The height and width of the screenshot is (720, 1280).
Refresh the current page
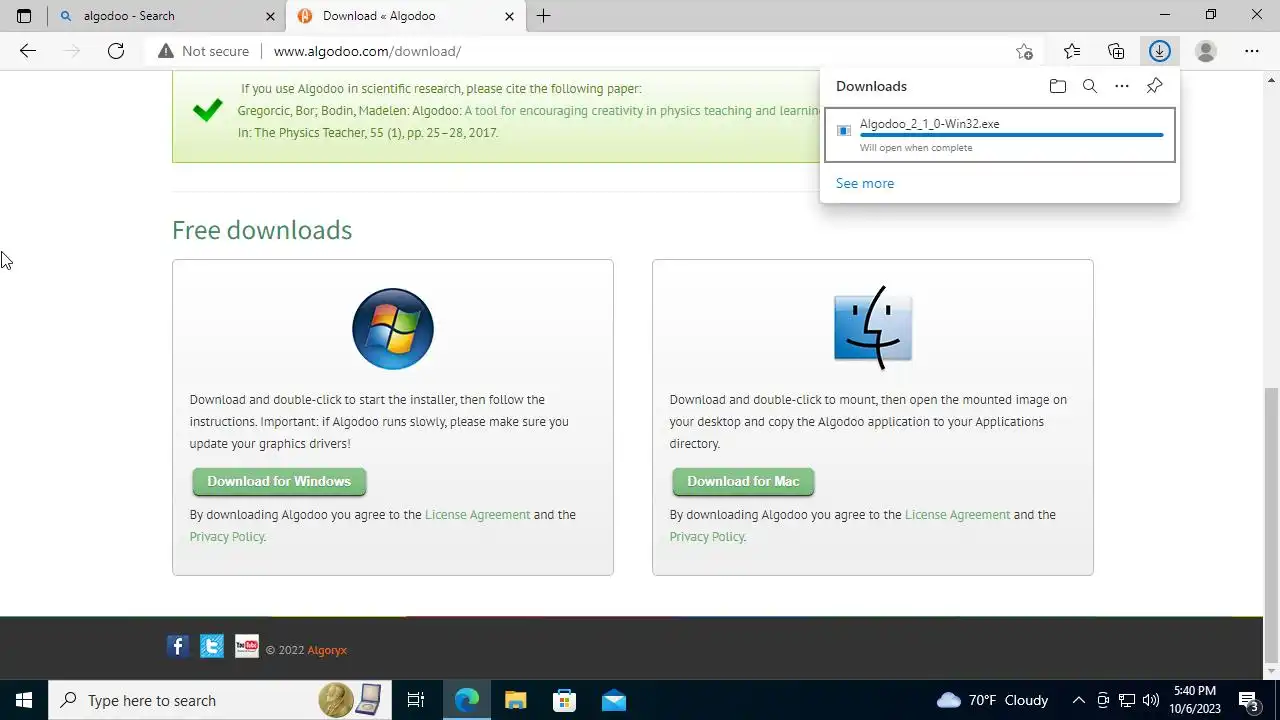point(116,51)
